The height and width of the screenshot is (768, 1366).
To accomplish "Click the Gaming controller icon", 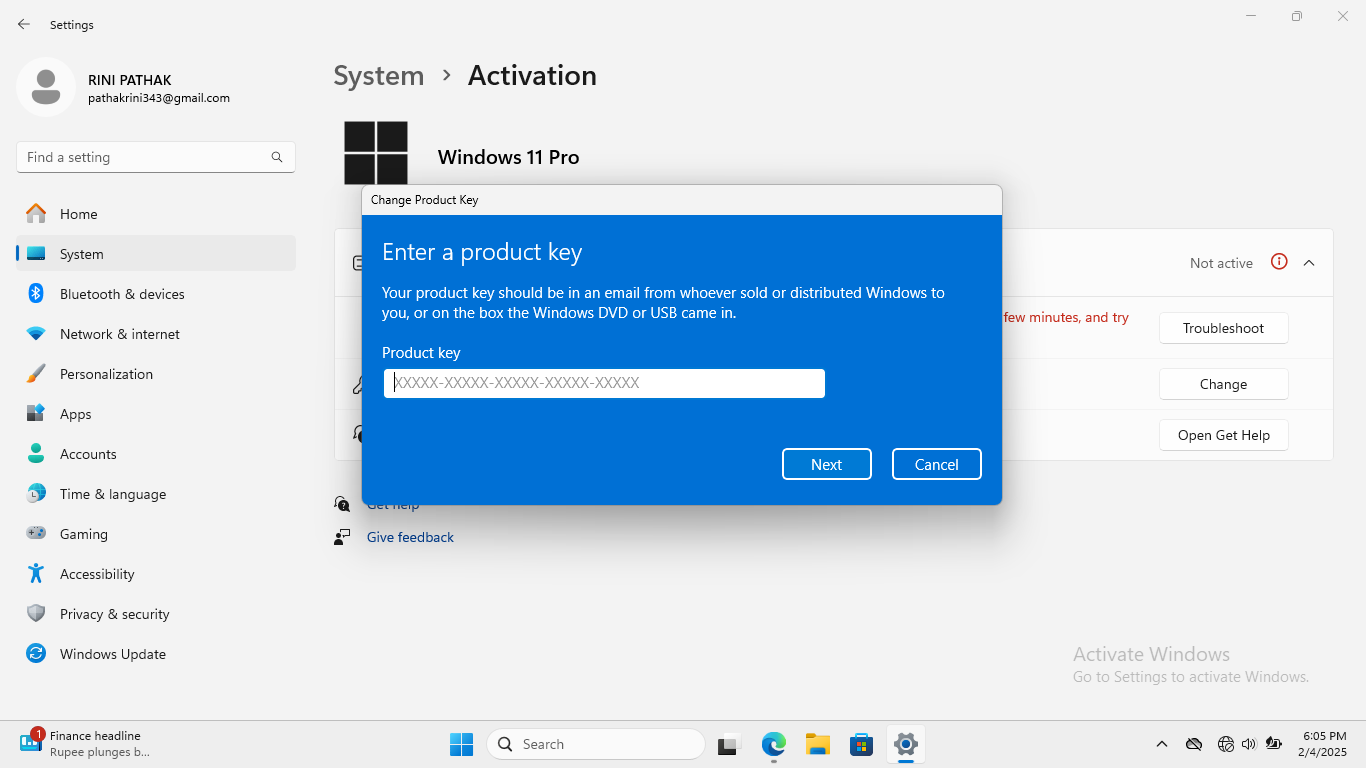I will 36,534.
